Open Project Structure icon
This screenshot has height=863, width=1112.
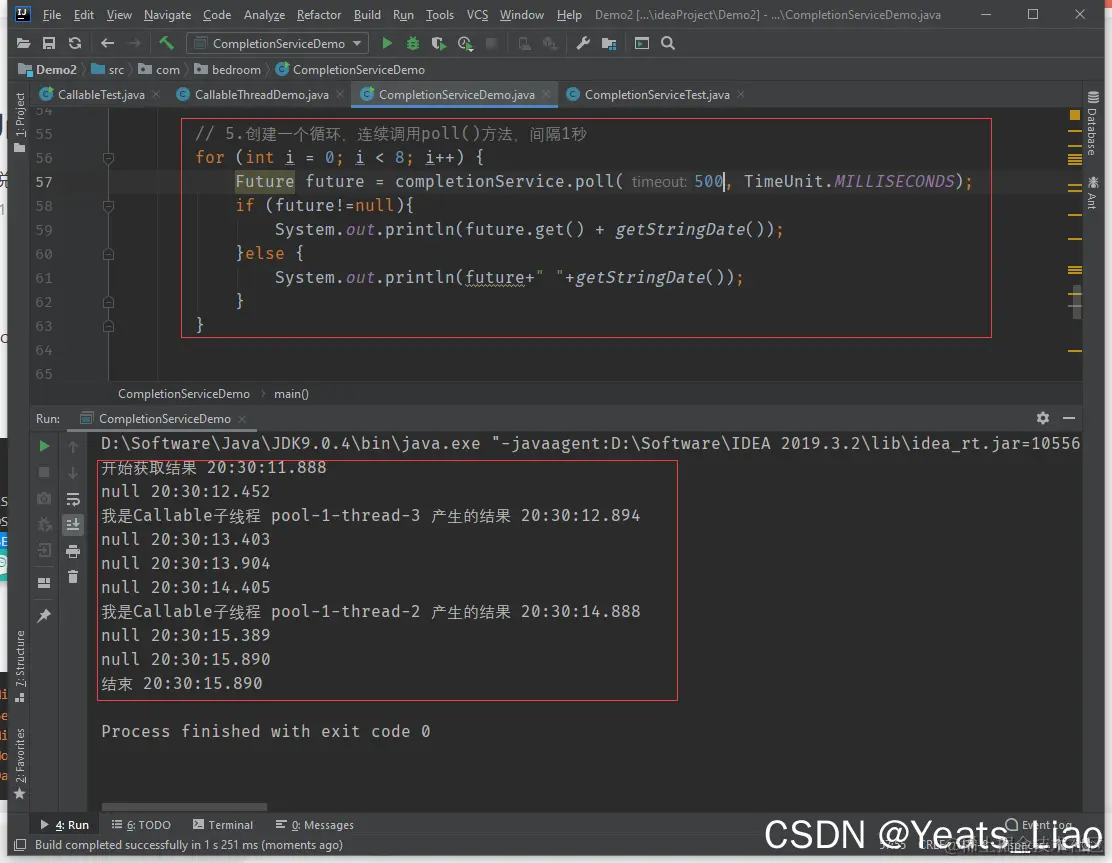click(x=608, y=43)
